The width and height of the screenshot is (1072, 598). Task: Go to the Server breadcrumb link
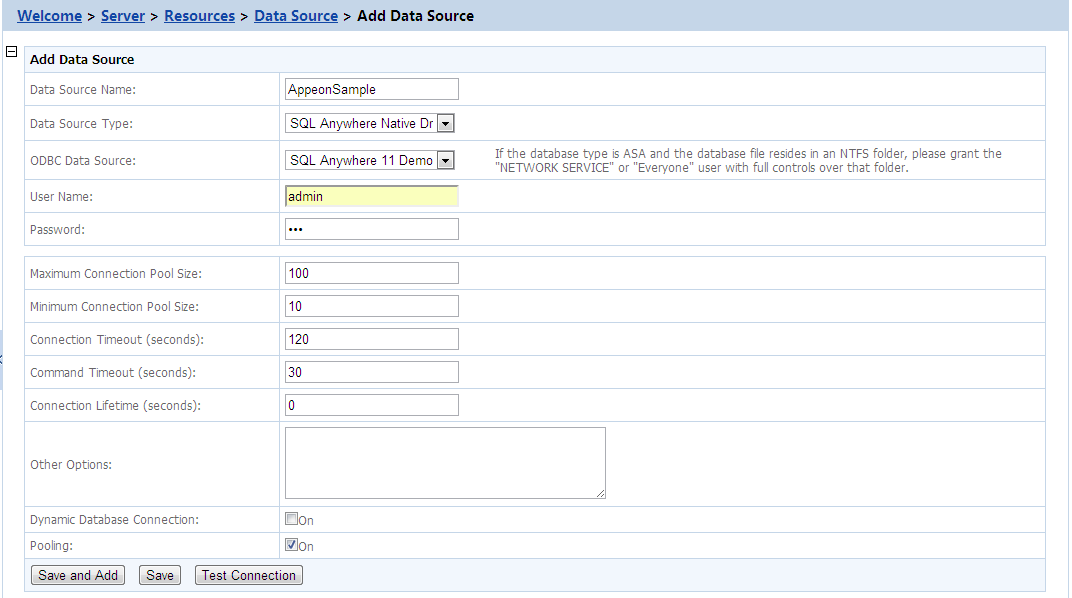(x=123, y=16)
